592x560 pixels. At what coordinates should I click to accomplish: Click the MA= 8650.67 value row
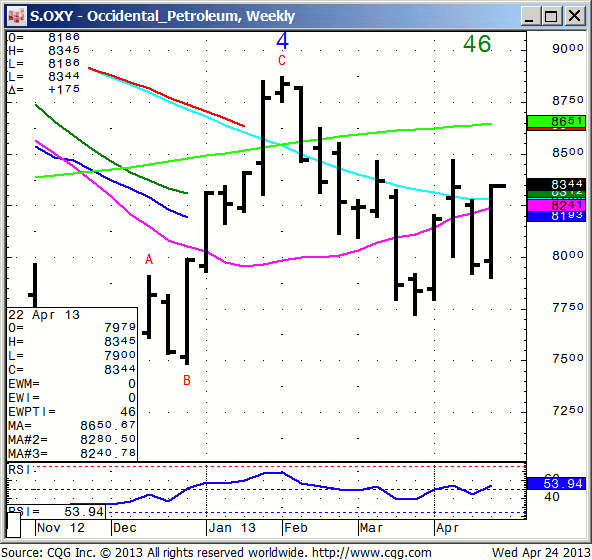click(72, 425)
